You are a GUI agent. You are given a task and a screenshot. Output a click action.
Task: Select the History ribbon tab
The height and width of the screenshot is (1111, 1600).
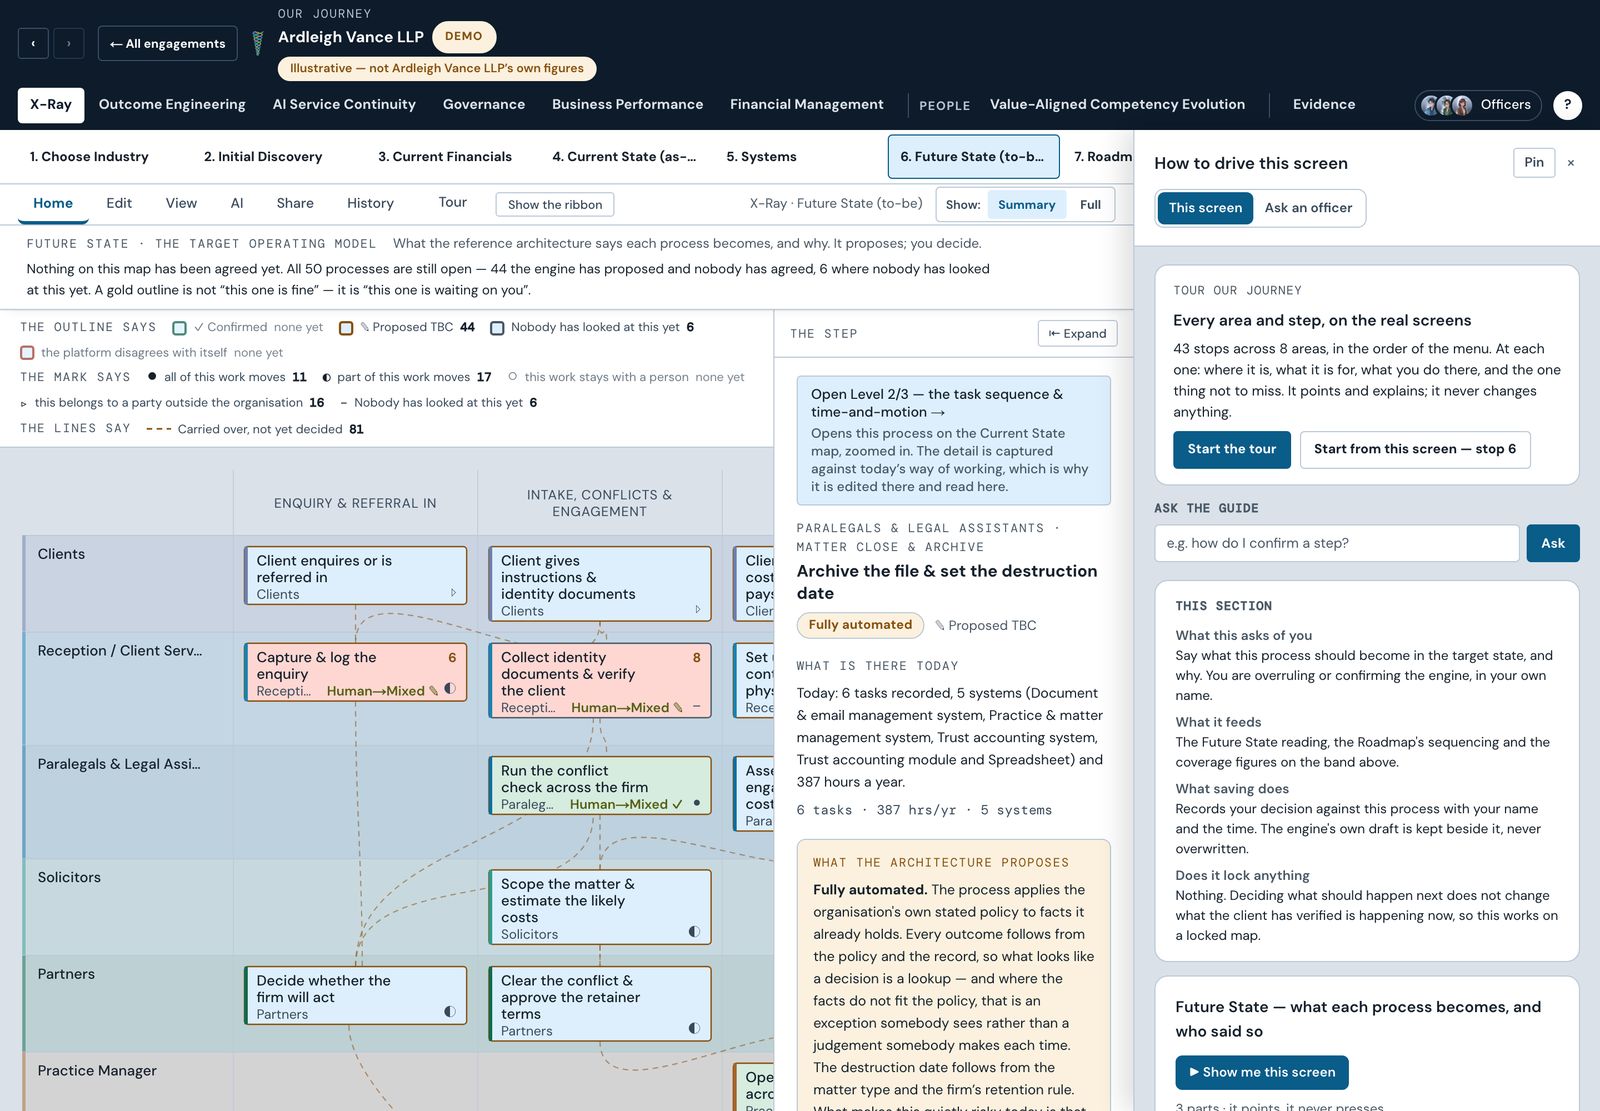coord(370,203)
